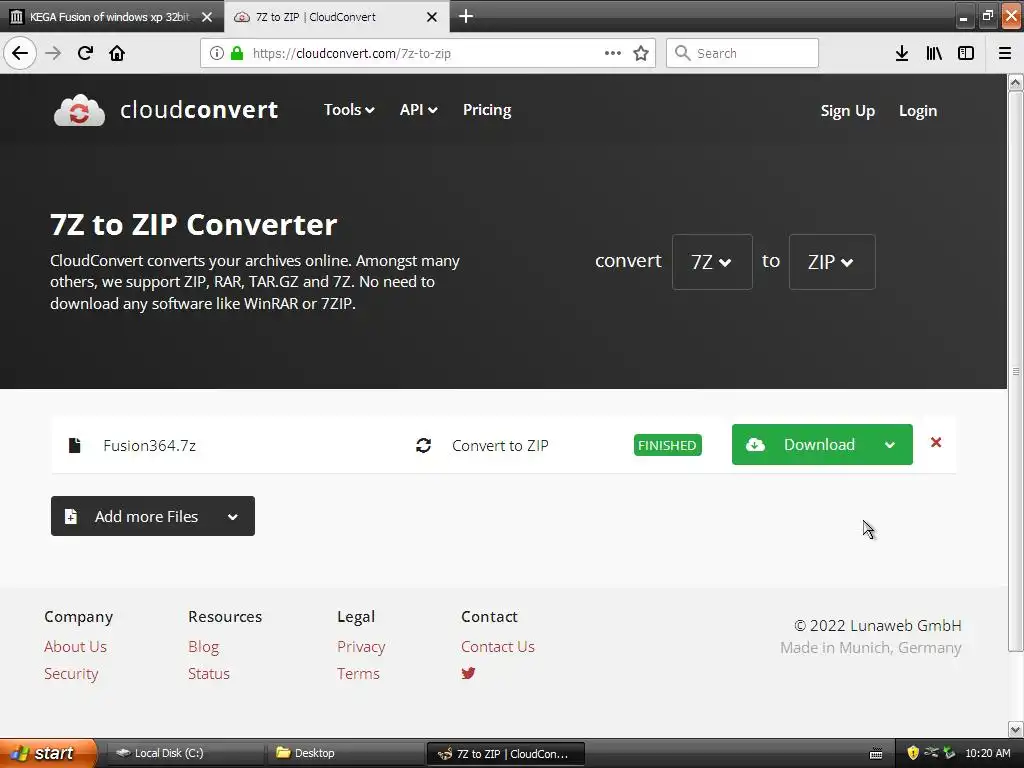
Task: Click the 7Z to ZIP CloudConvert taskbar button
Action: click(505, 753)
